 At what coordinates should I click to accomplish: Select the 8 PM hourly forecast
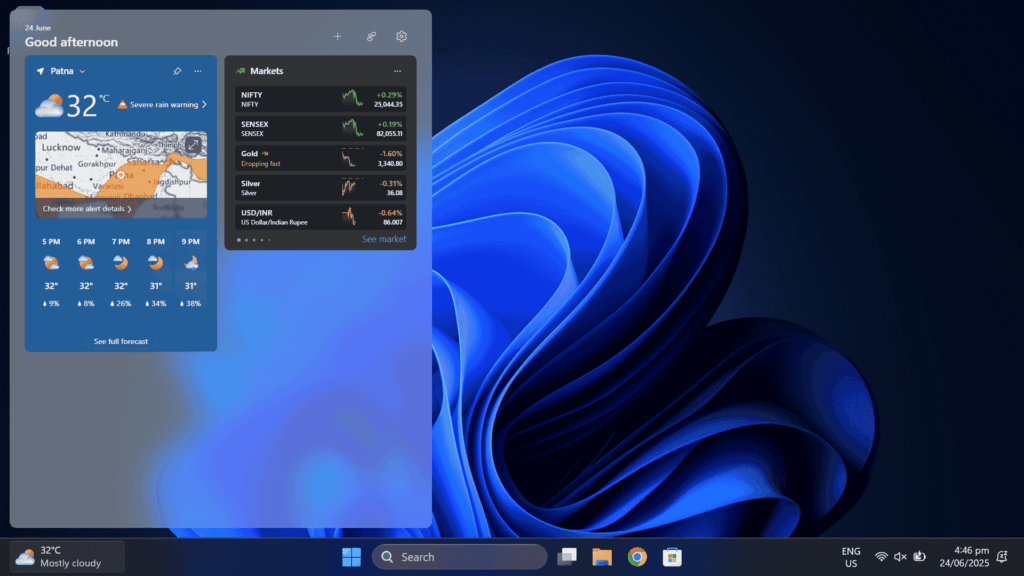point(155,272)
